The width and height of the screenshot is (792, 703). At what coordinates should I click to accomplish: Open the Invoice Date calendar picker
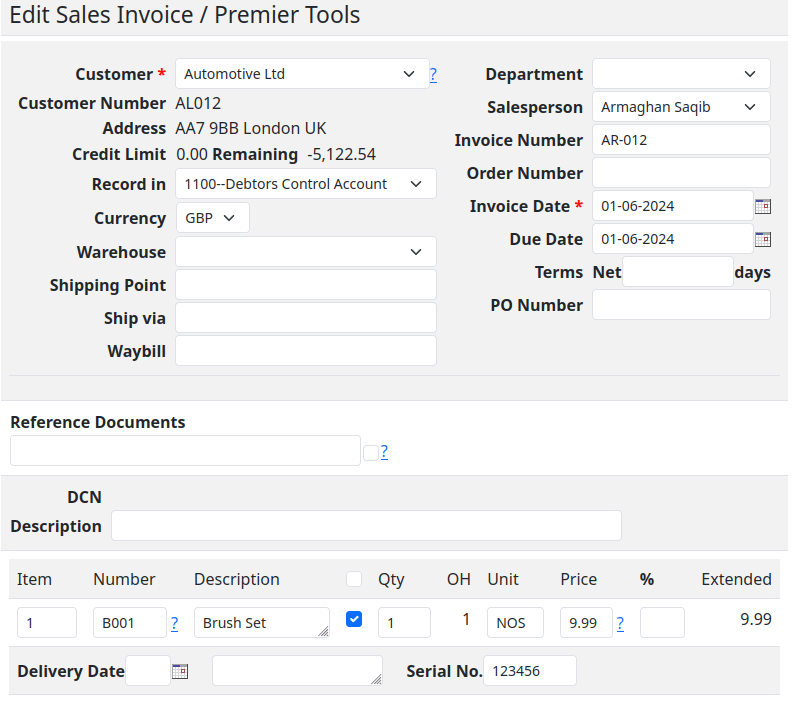(762, 206)
